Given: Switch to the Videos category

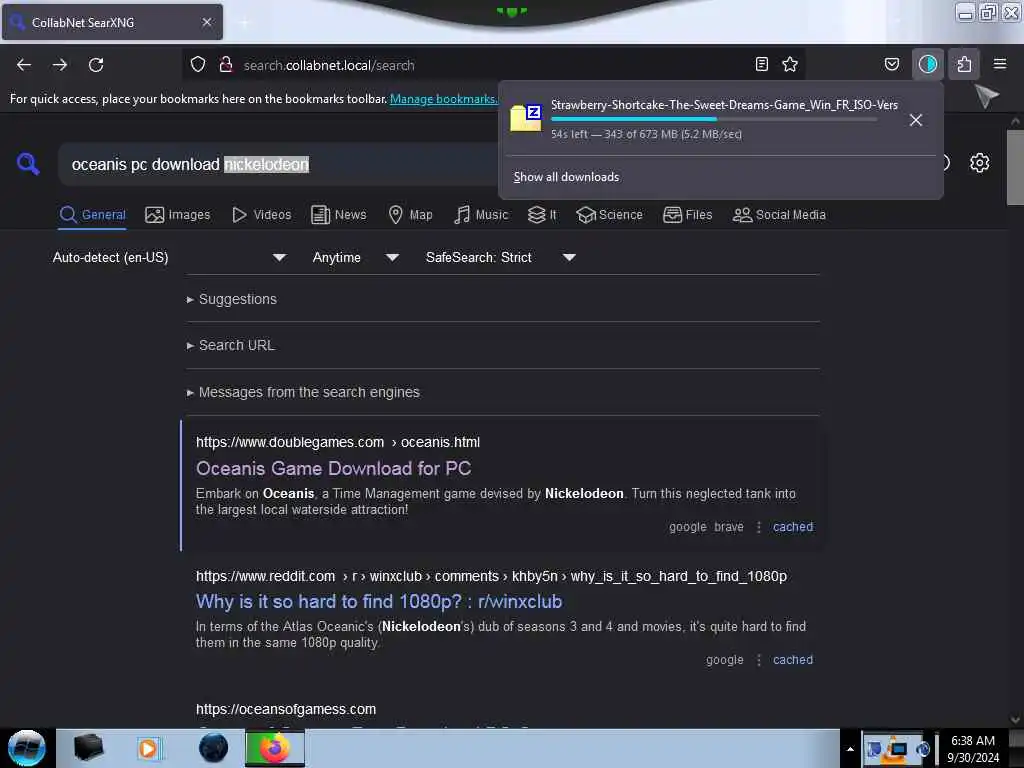Looking at the screenshot, I should coord(261,215).
